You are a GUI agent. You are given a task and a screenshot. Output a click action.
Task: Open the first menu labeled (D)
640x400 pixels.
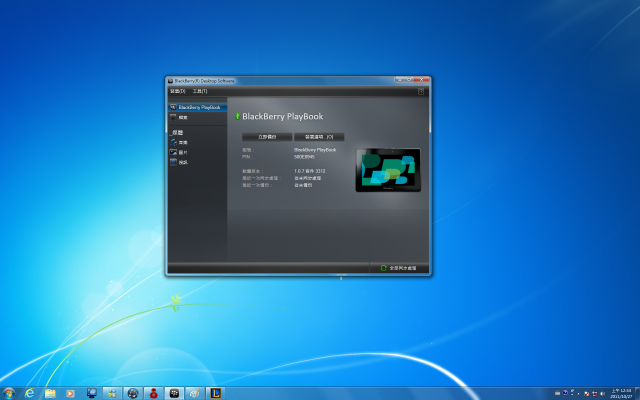point(178,91)
